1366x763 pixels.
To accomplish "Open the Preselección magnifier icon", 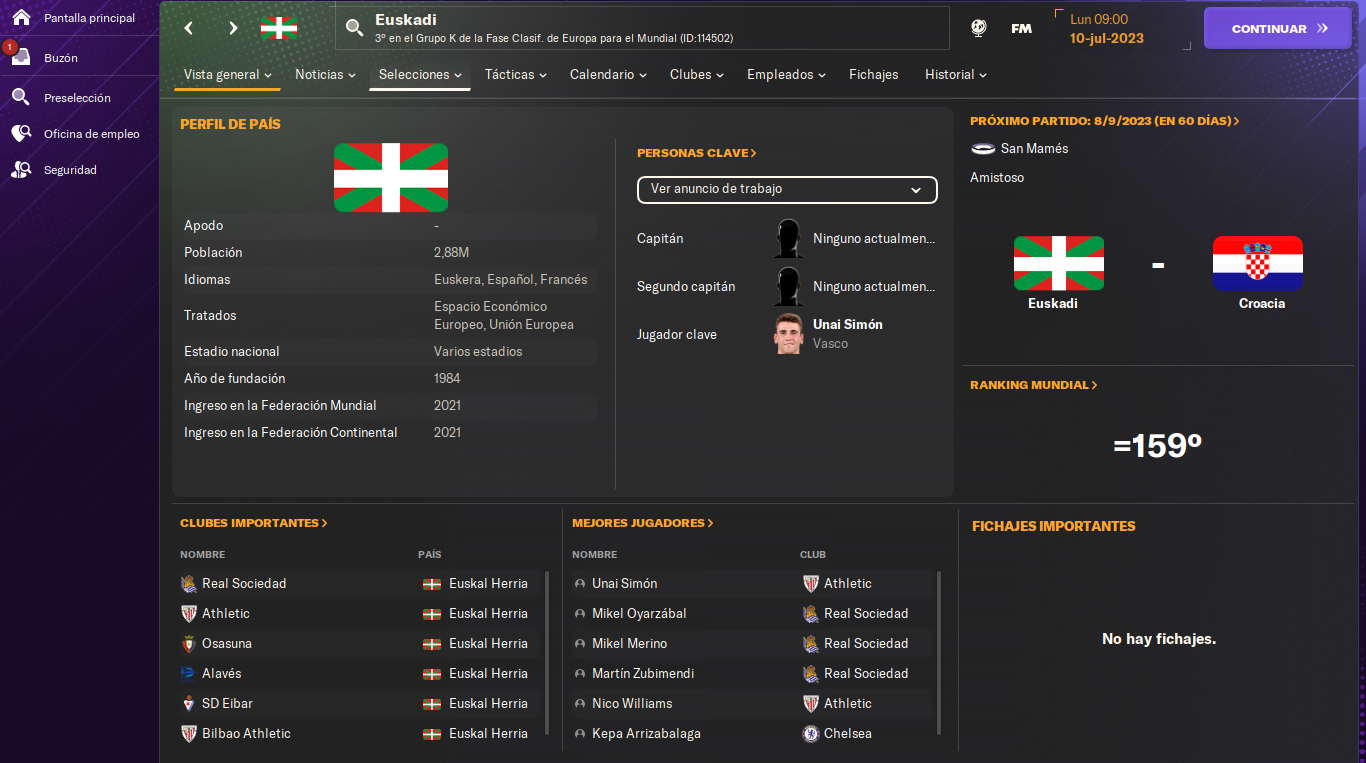I will tap(21, 97).
